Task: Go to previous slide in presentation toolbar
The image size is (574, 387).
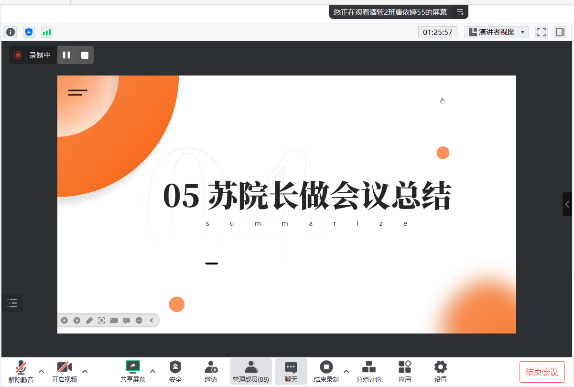Action: pos(64,320)
